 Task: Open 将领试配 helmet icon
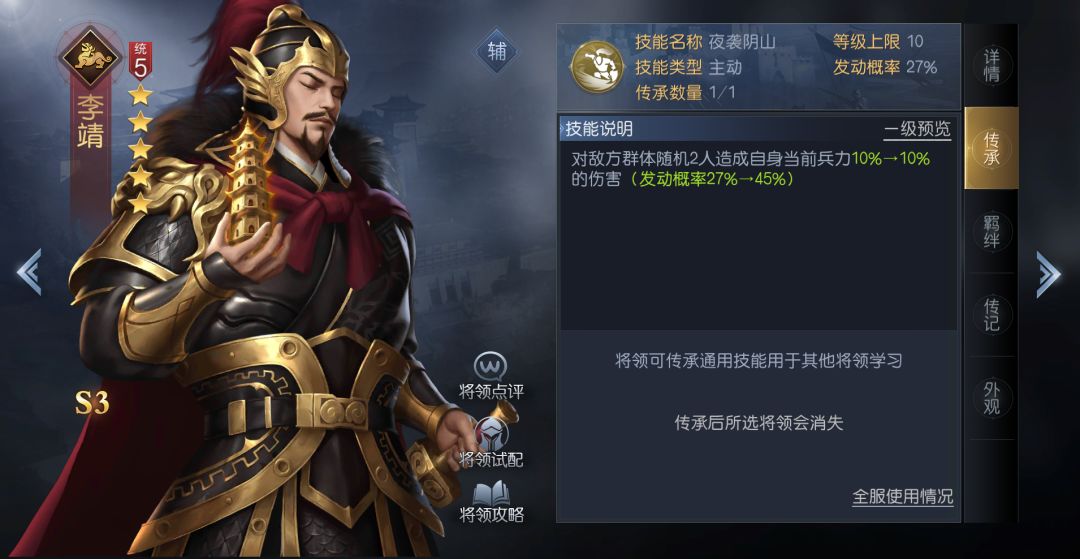point(491,434)
